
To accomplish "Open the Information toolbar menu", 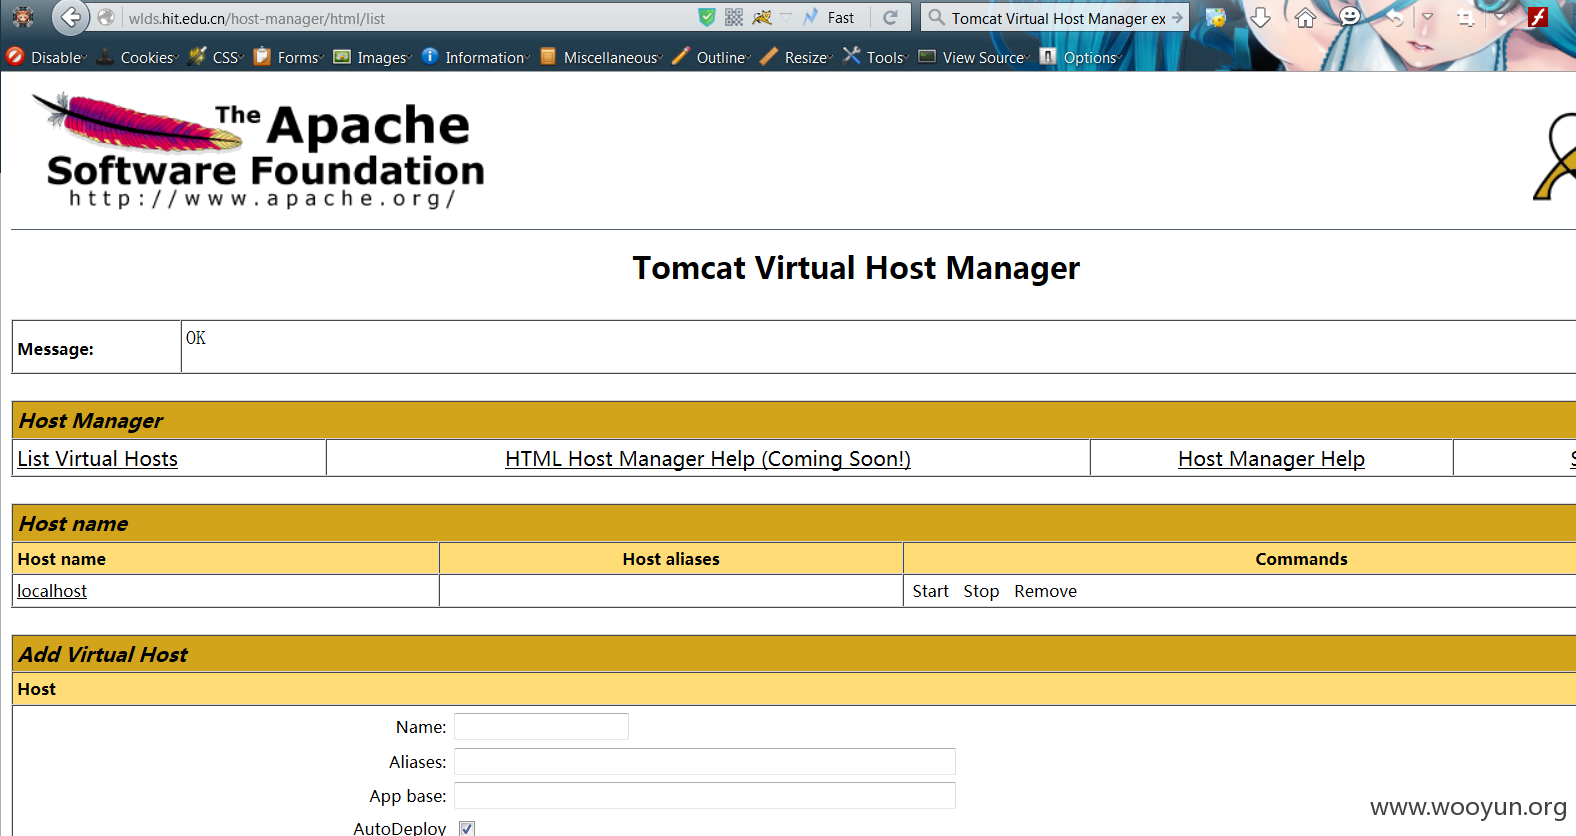I will pyautogui.click(x=475, y=57).
